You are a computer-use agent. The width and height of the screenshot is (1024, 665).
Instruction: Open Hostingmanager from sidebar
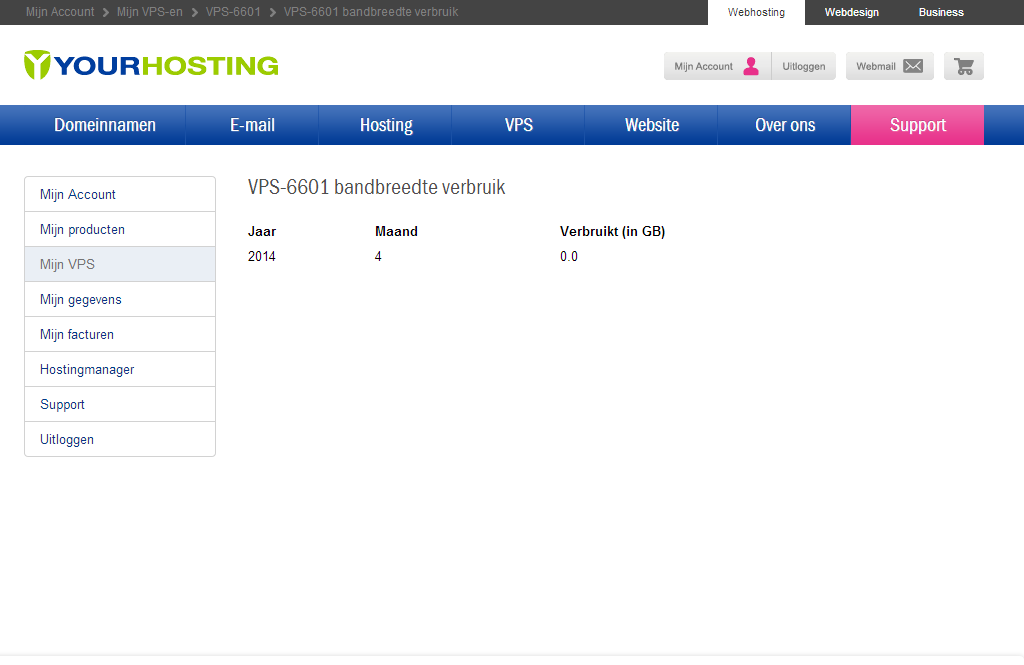[x=87, y=369]
